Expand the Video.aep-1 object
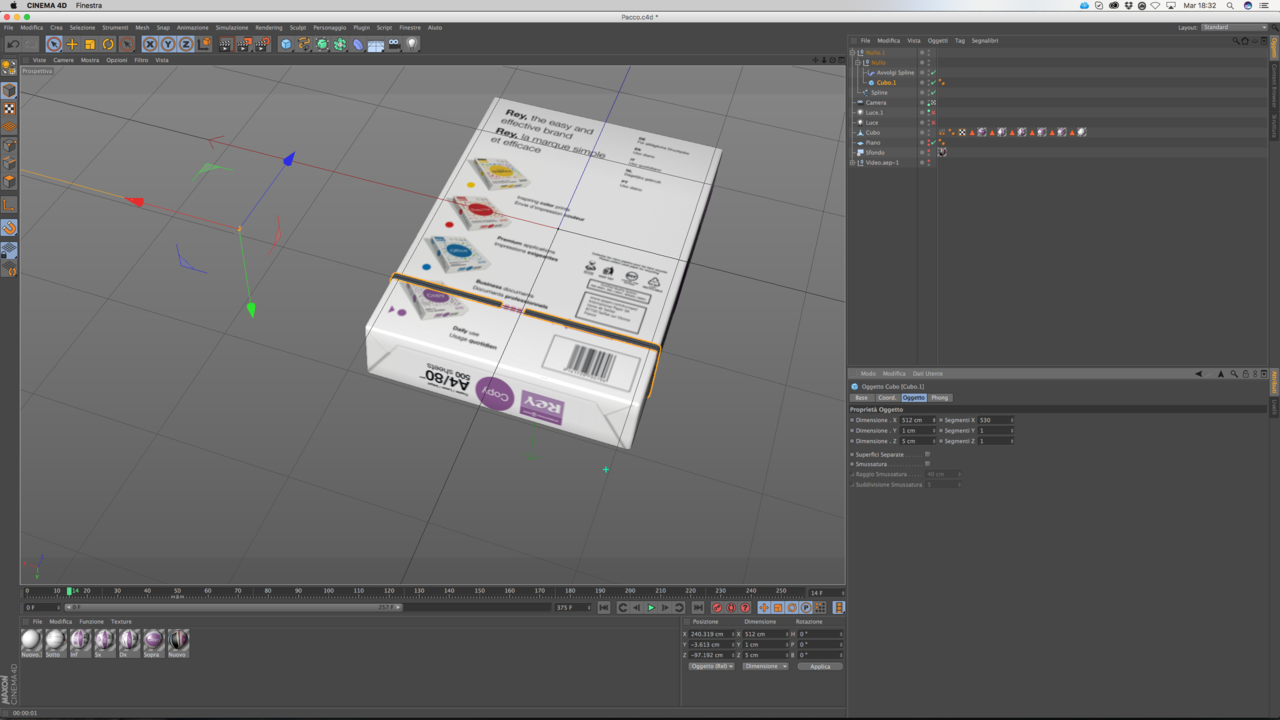Image resolution: width=1280 pixels, height=720 pixels. click(x=853, y=162)
